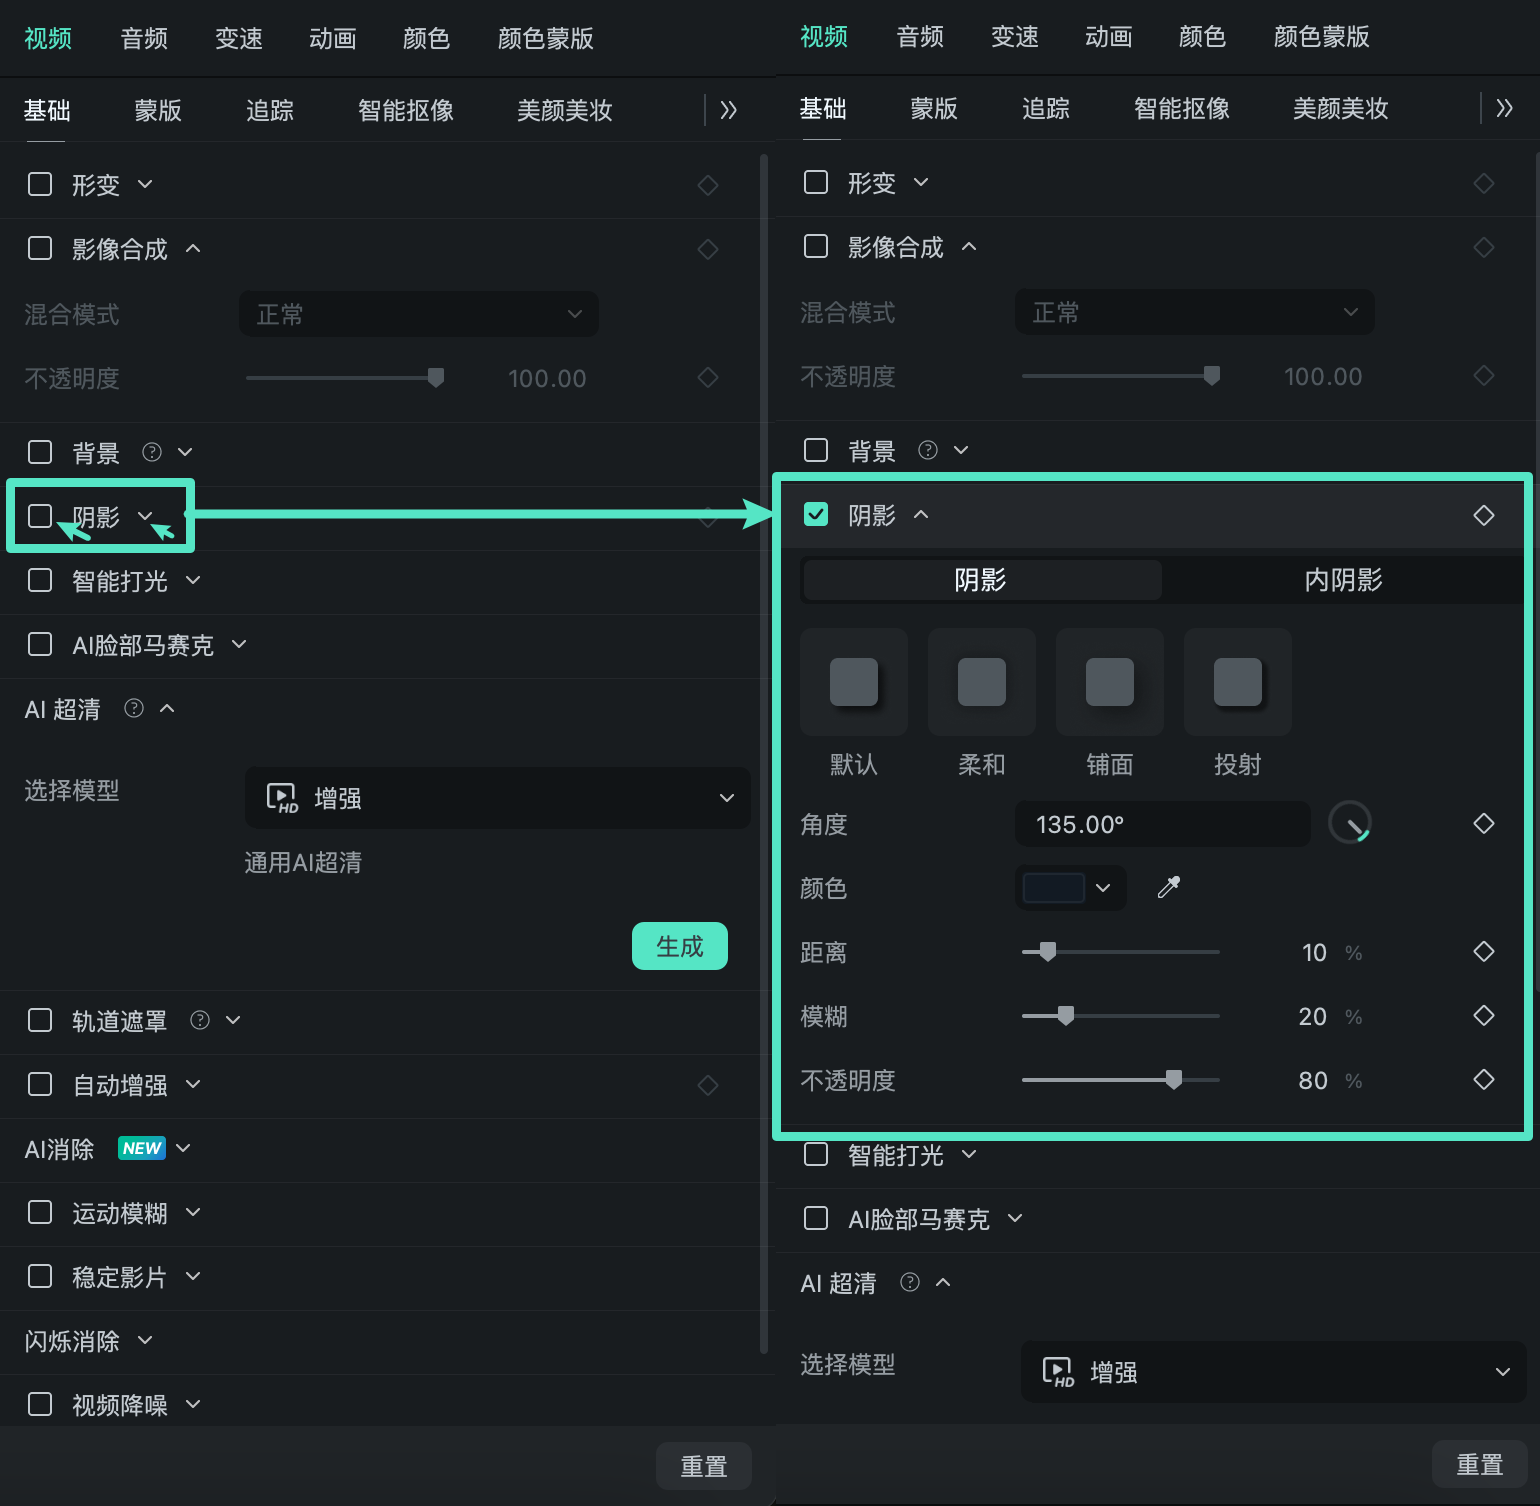The height and width of the screenshot is (1506, 1540).
Task: Add keyframe for 角度 in right panel
Action: pyautogui.click(x=1484, y=823)
